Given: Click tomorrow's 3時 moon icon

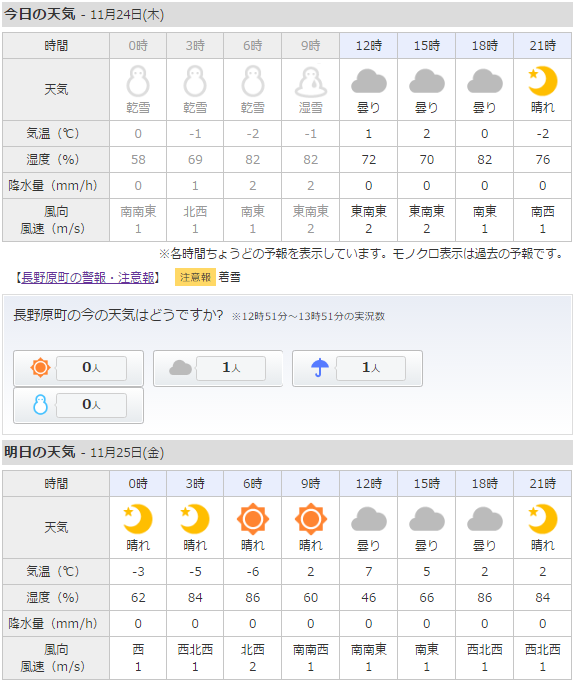Looking at the screenshot, I should pos(195,519).
